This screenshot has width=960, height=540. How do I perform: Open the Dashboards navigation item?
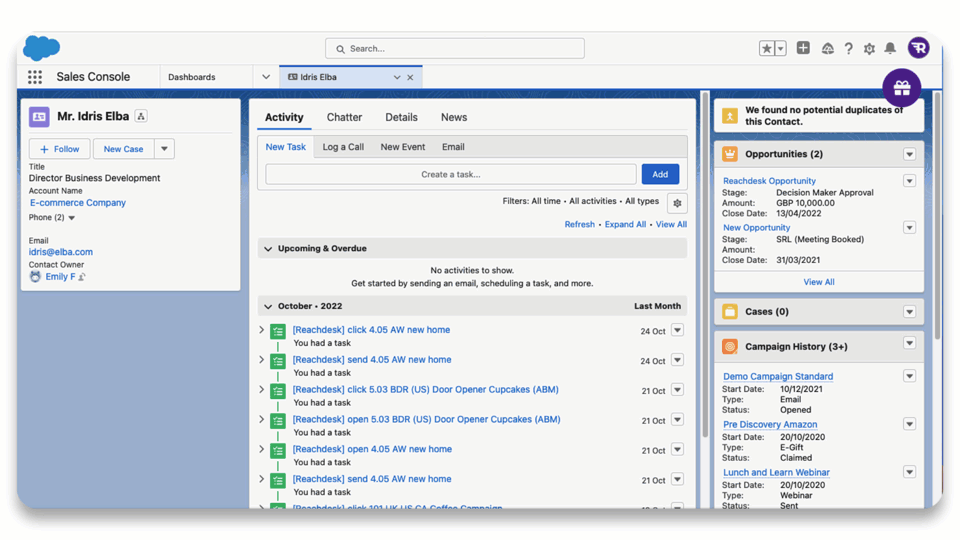tap(192, 77)
